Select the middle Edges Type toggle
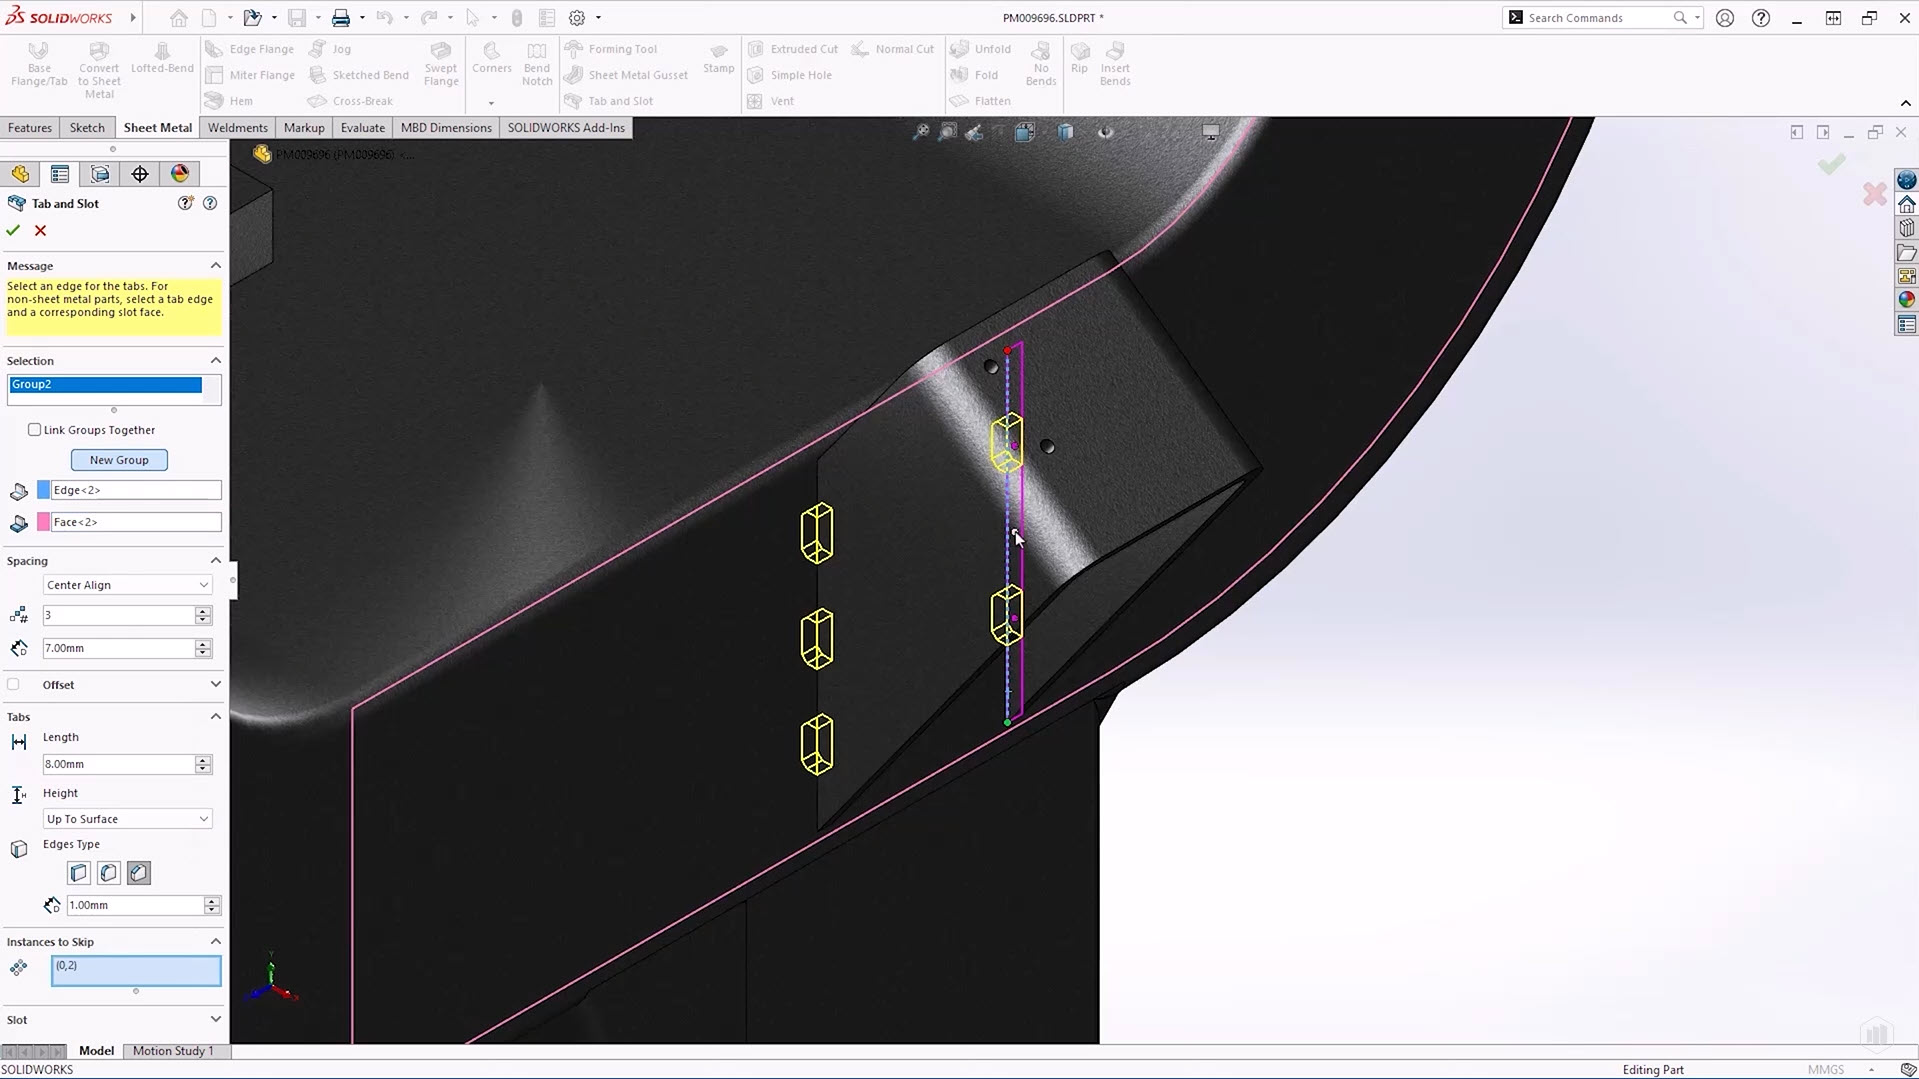 click(109, 873)
